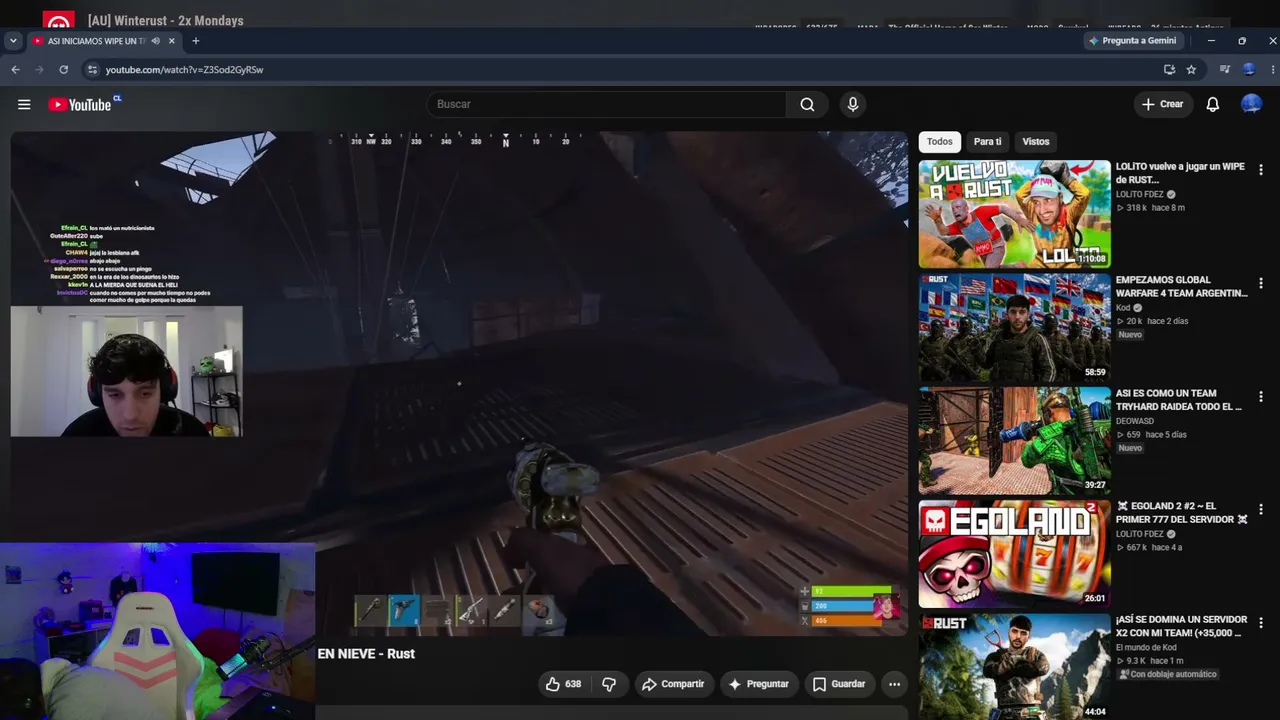The width and height of the screenshot is (1280, 720).
Task: Open options for ASÍ SE DOMINA UN SERVIDOR video
Action: pyautogui.click(x=1260, y=623)
